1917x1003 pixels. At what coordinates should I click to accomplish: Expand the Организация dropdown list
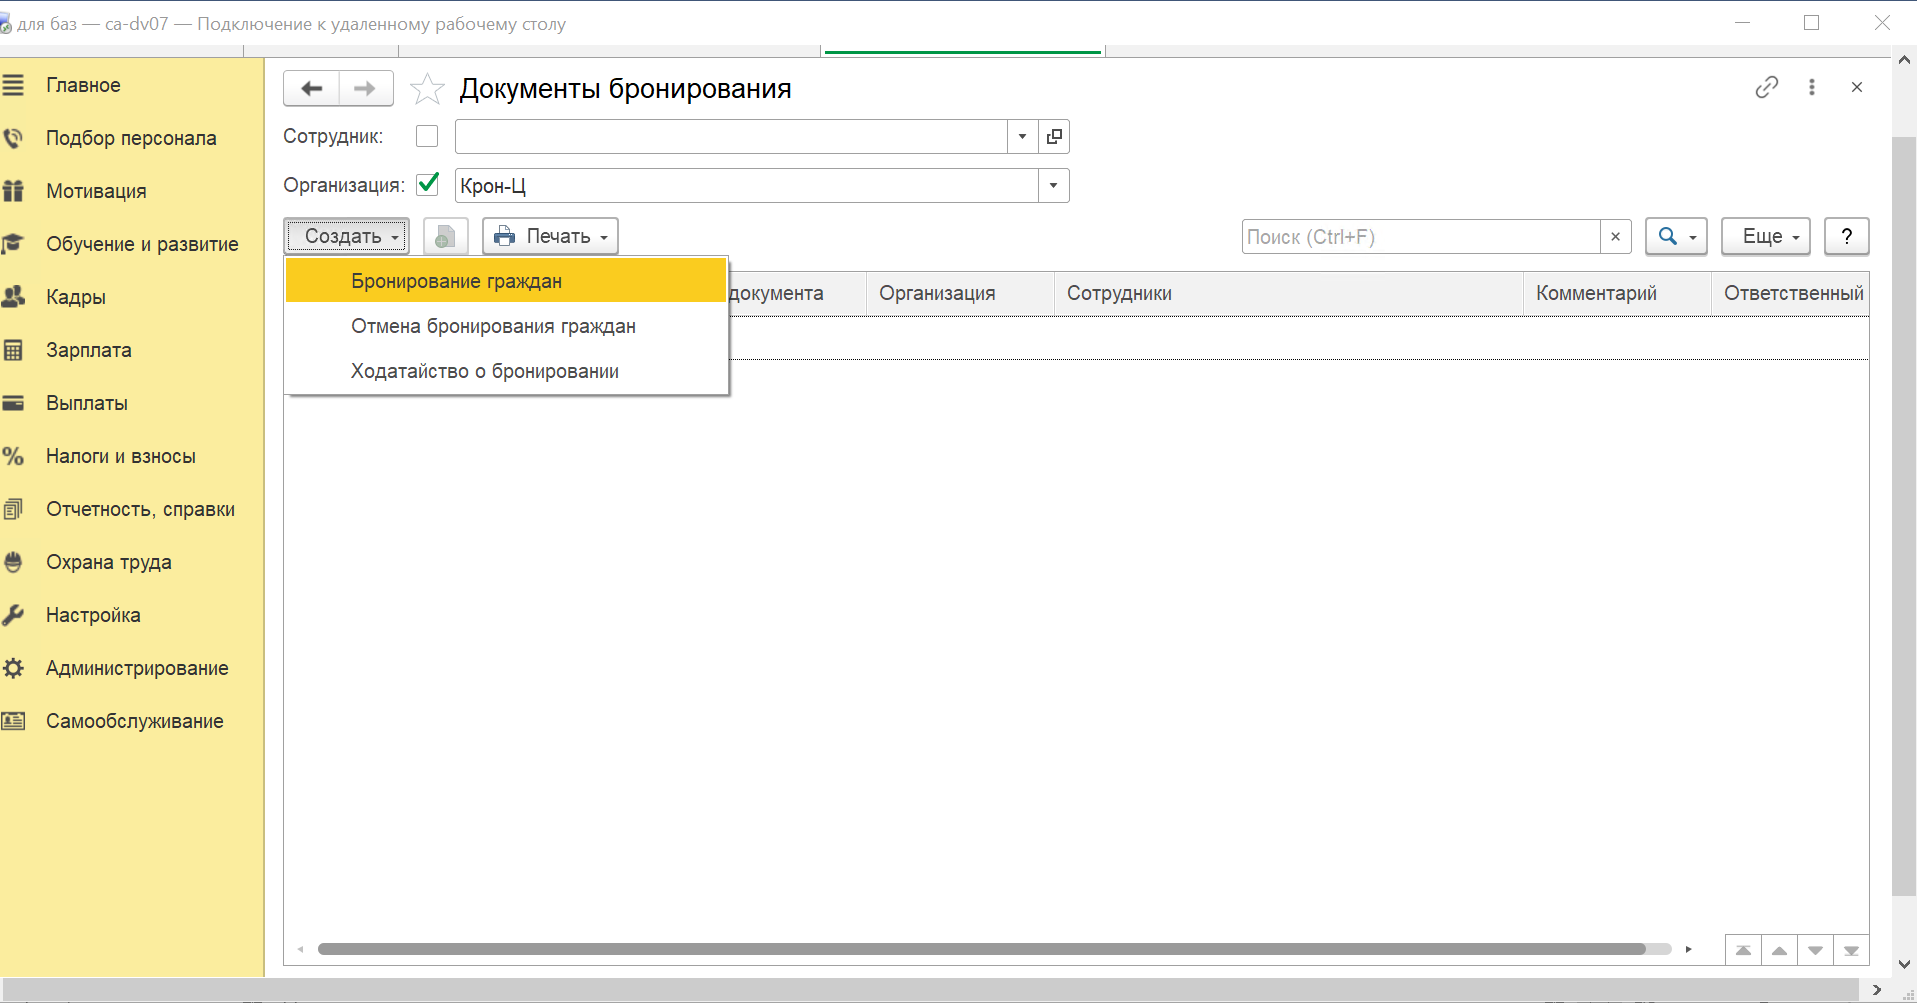(x=1053, y=186)
